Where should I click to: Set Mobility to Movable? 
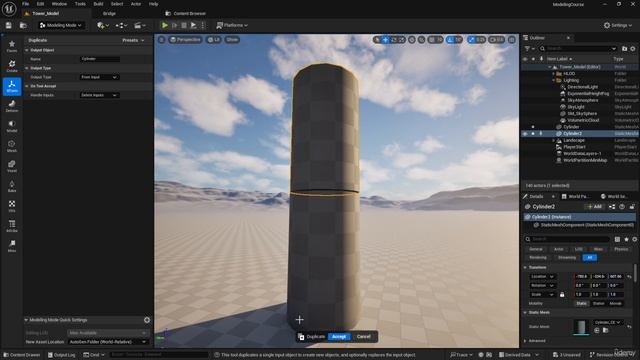point(616,303)
